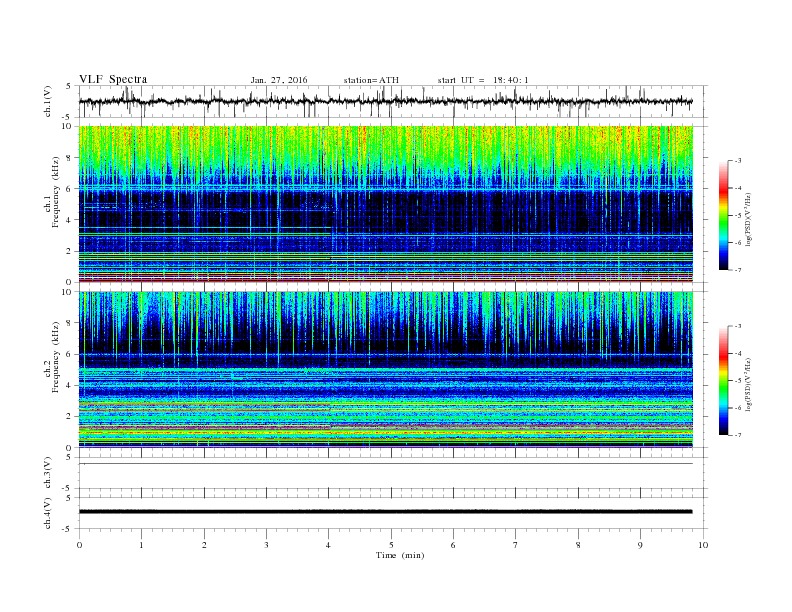This screenshot has width=792, height=612.
Task: Click the "-3" tick on ch.1 colorbar
Action: 737,161
